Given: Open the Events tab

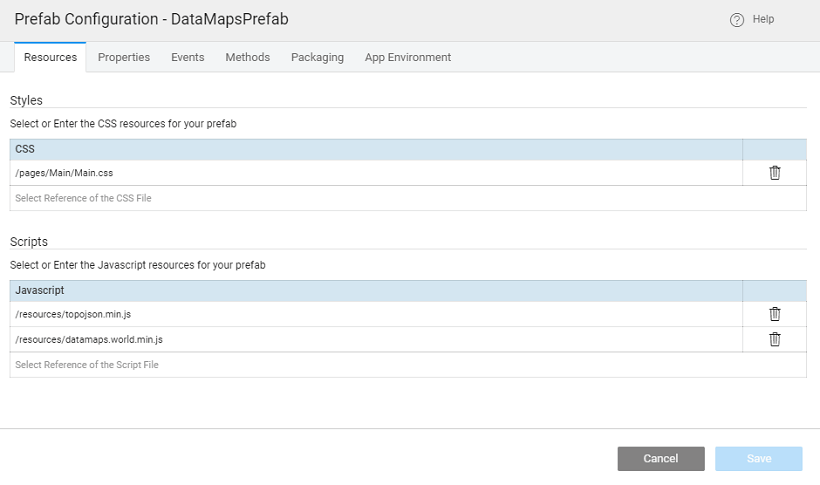Looking at the screenshot, I should [x=187, y=57].
